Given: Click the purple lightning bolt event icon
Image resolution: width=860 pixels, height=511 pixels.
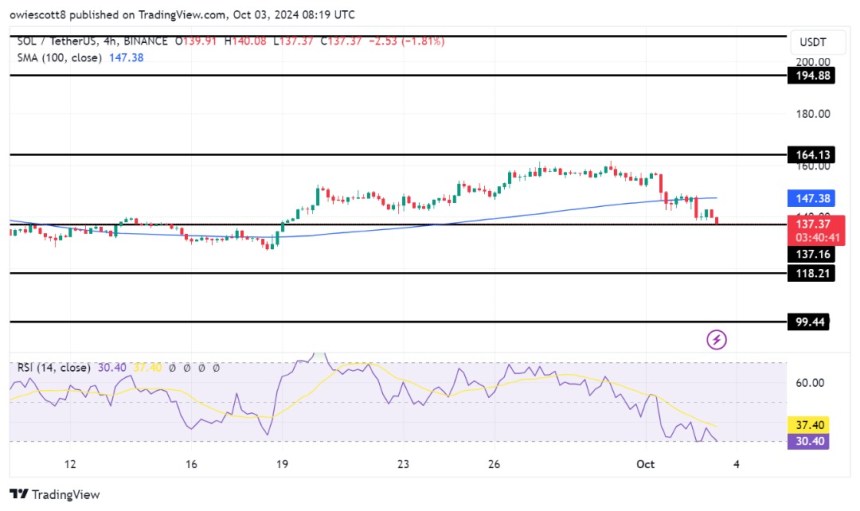Looking at the screenshot, I should point(716,340).
